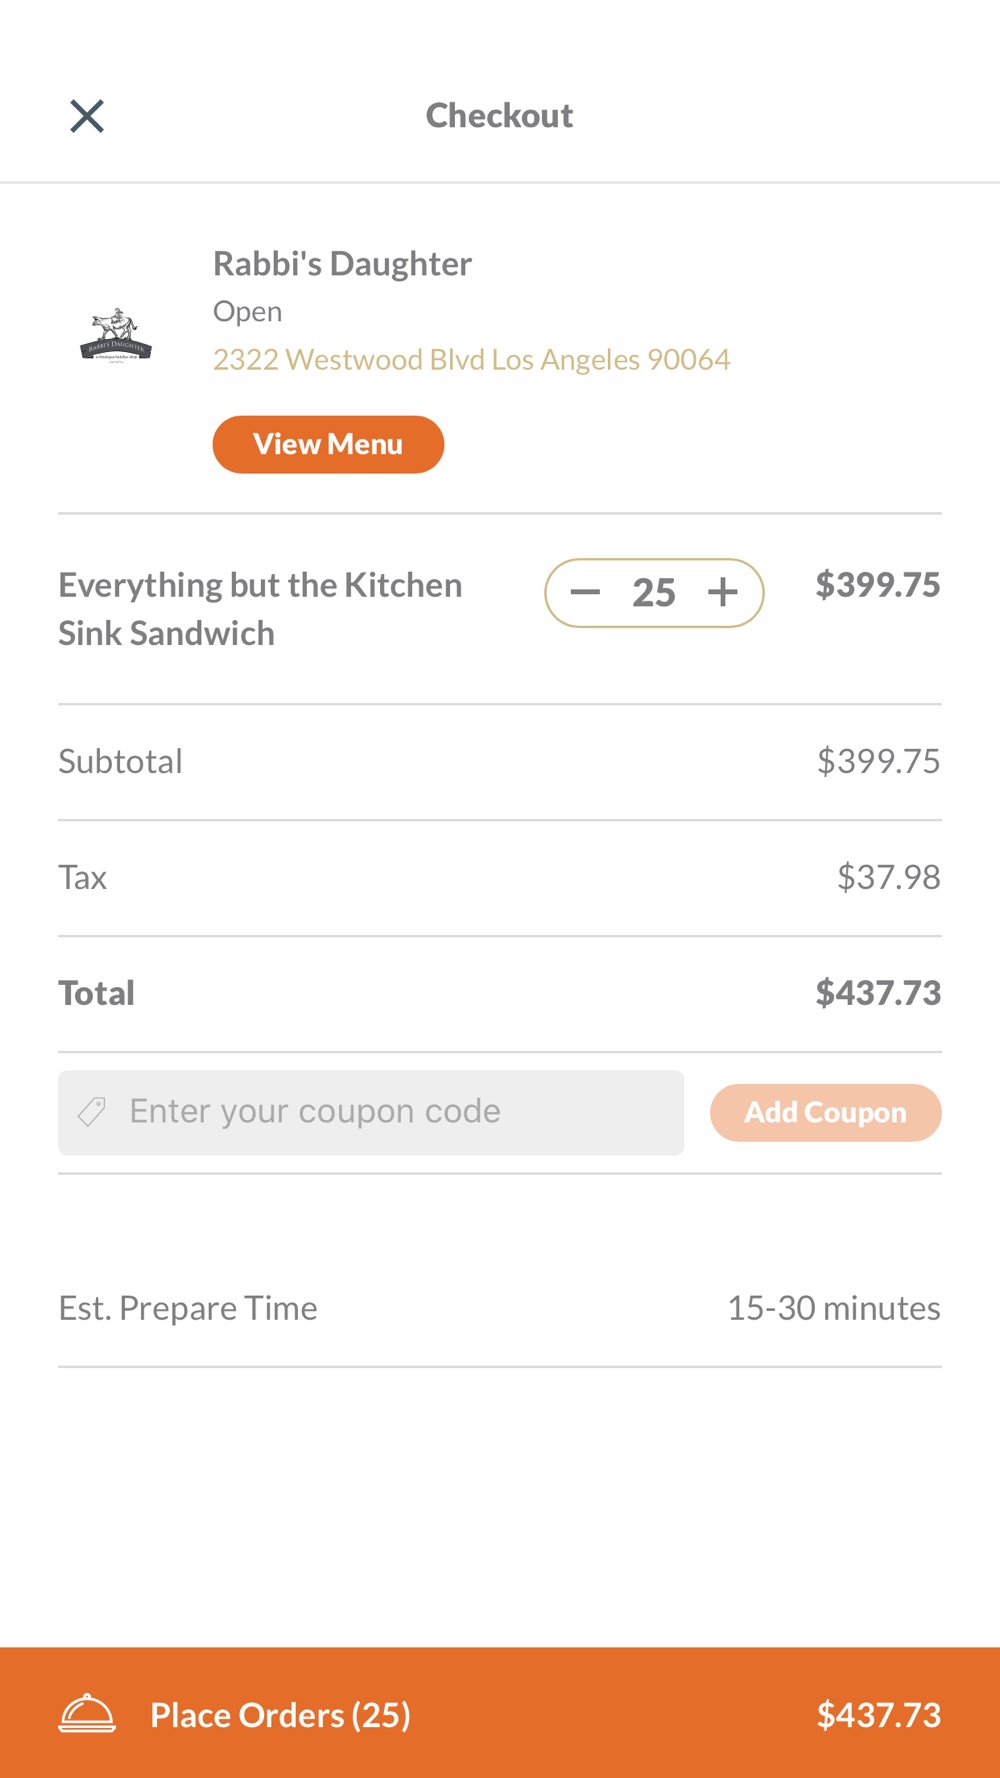Open the 2322 Westwood Blvd address link
The width and height of the screenshot is (1000, 1778).
(471, 360)
